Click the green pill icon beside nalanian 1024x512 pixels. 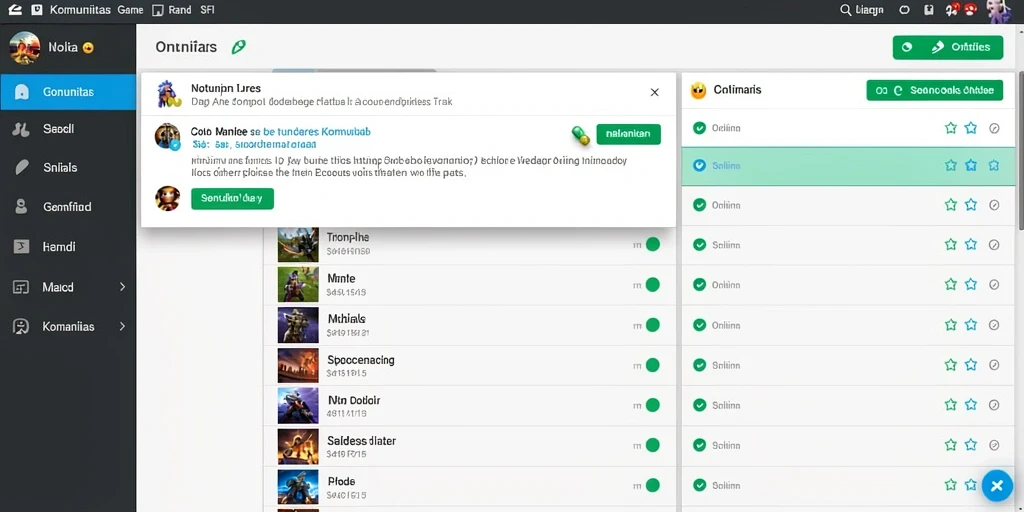(x=580, y=135)
